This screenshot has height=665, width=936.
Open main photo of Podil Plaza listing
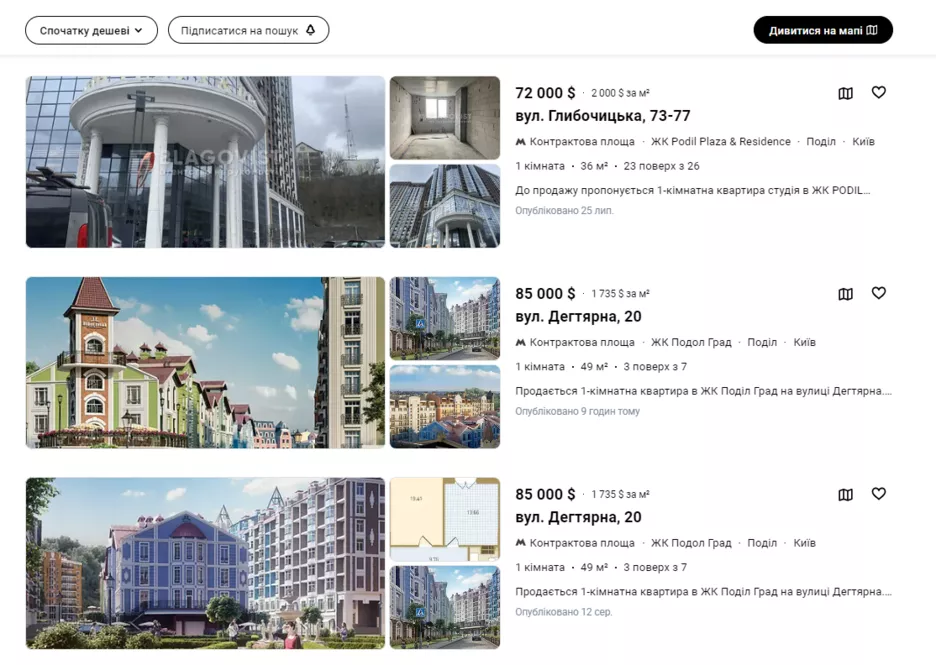[205, 162]
